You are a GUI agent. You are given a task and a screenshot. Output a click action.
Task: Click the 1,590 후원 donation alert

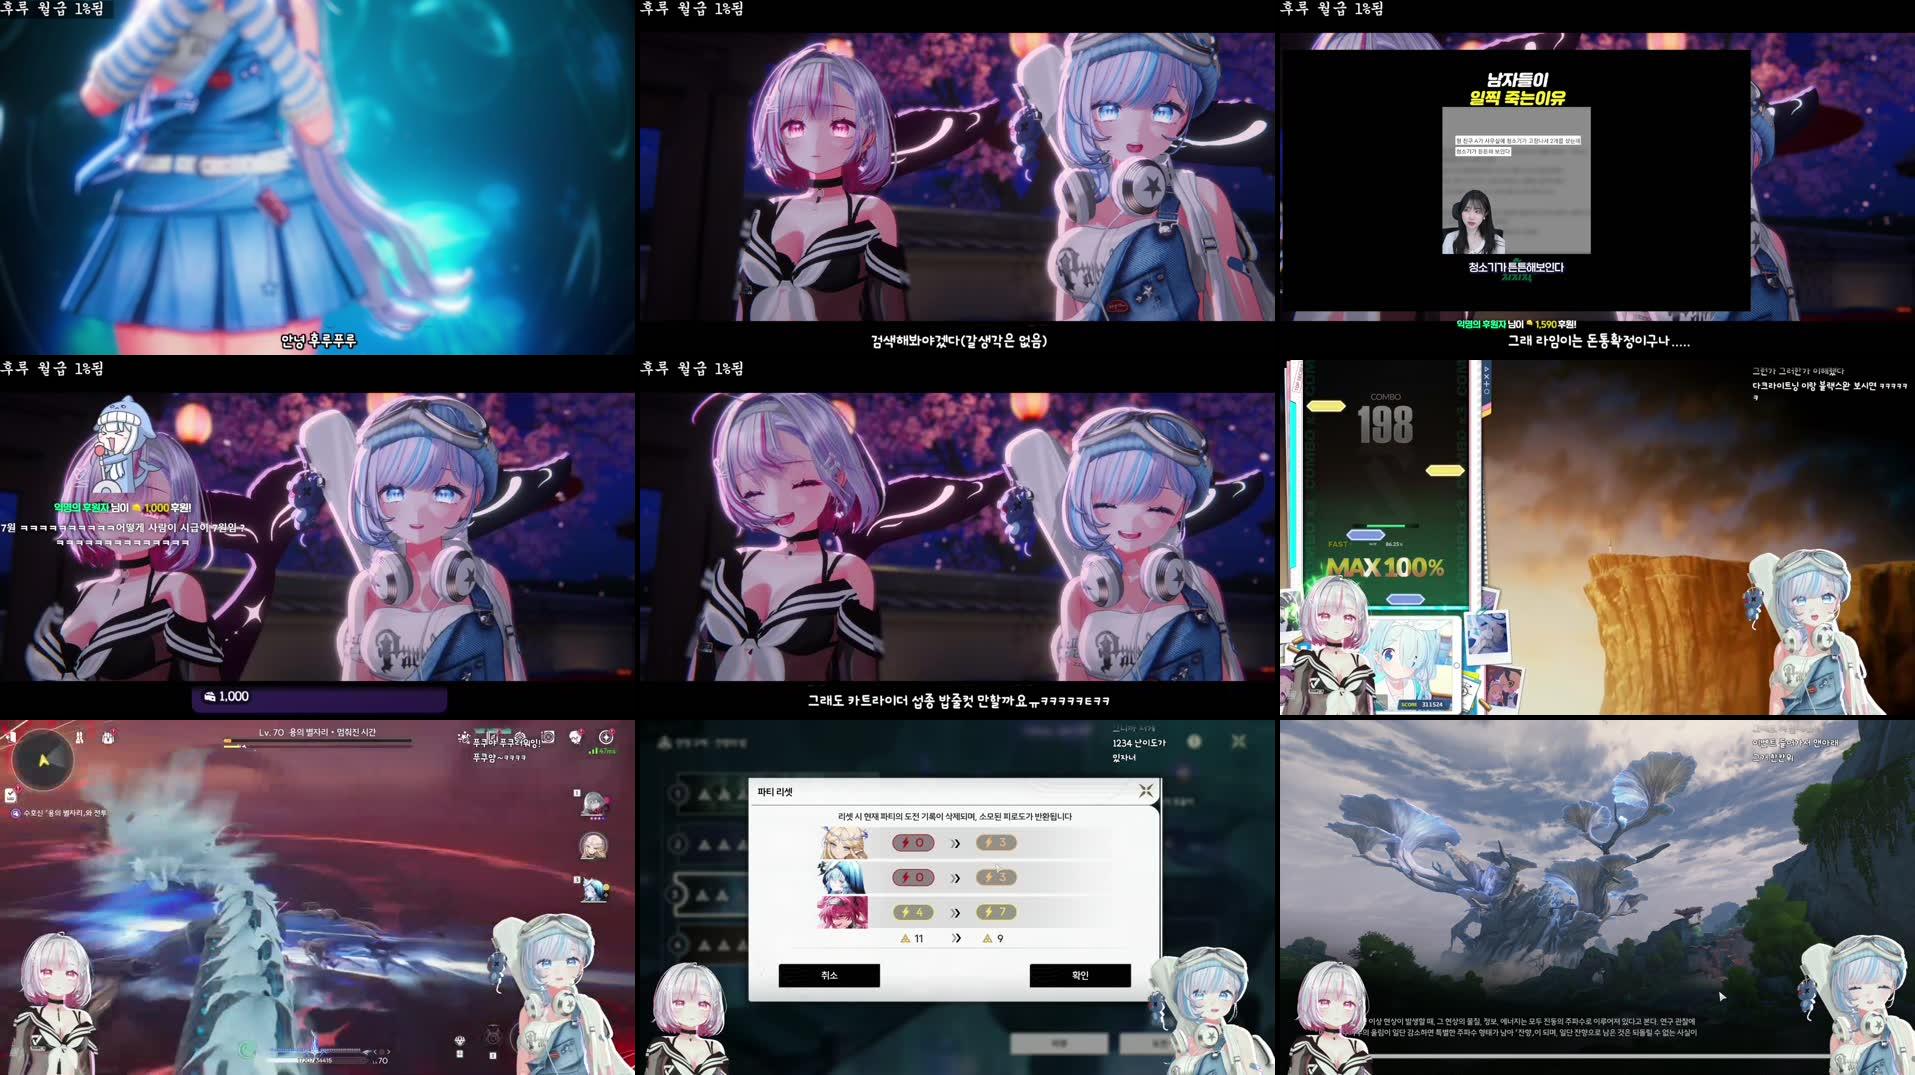1516,324
